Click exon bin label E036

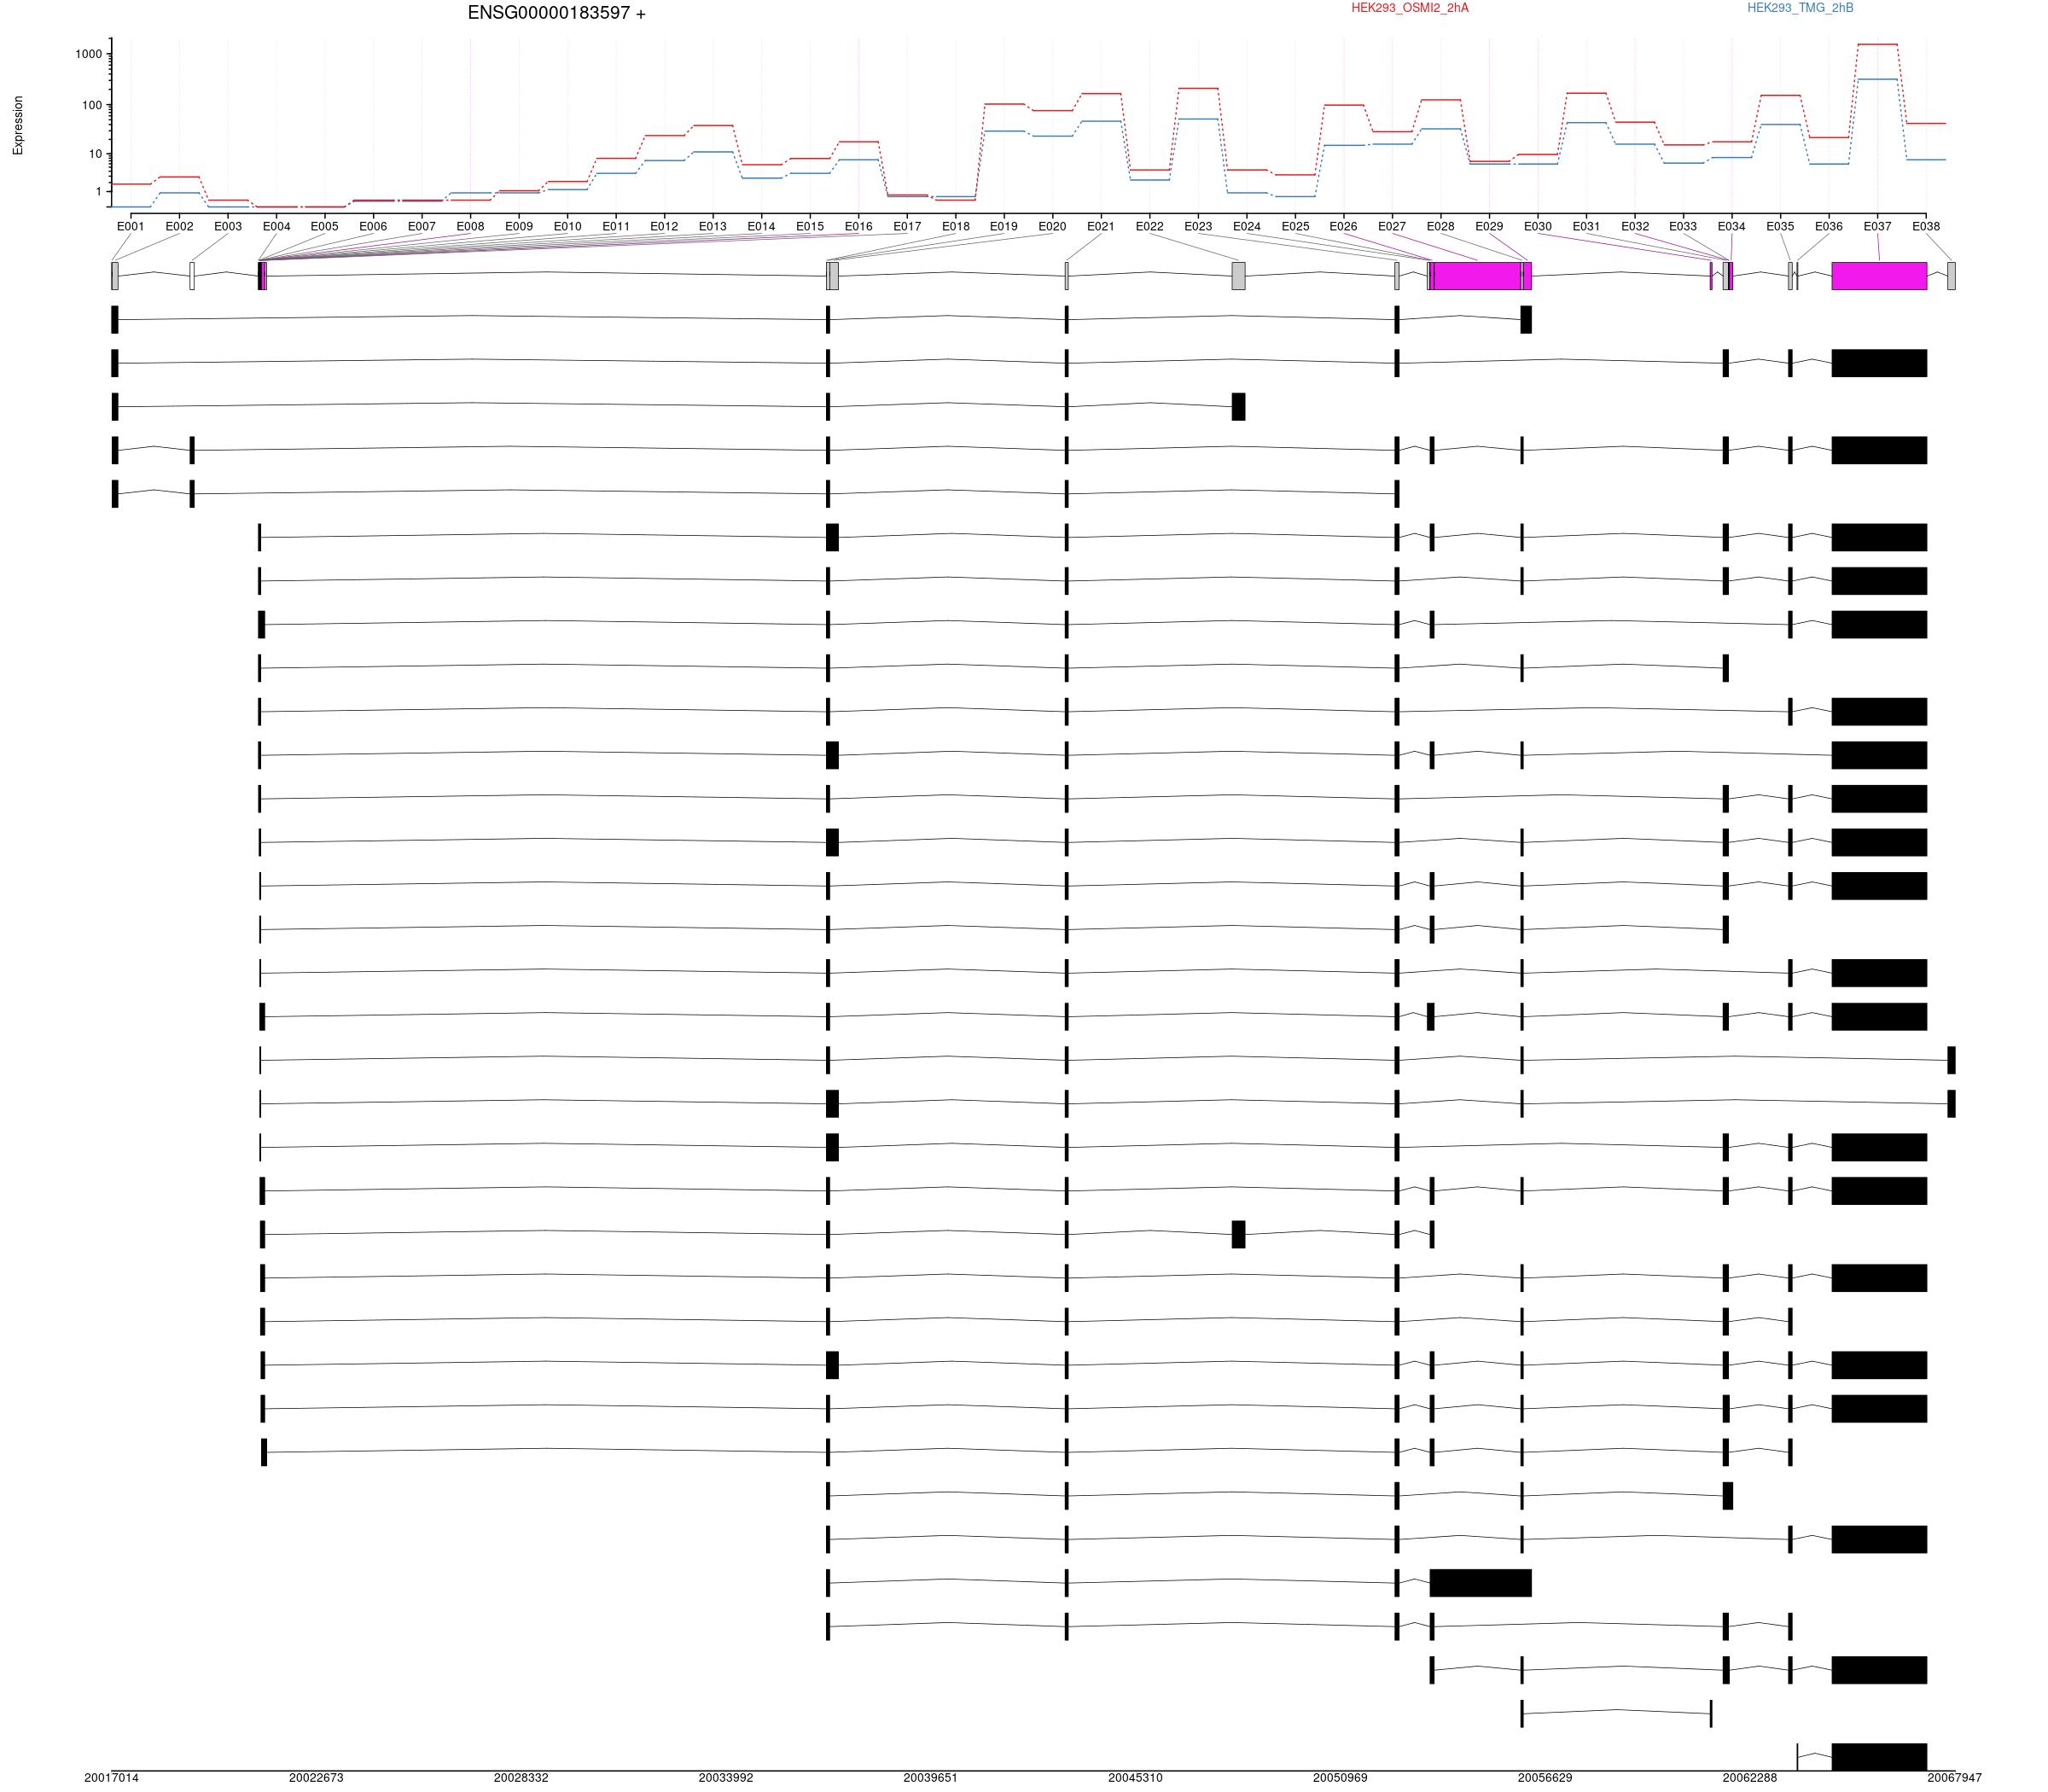click(x=1829, y=227)
